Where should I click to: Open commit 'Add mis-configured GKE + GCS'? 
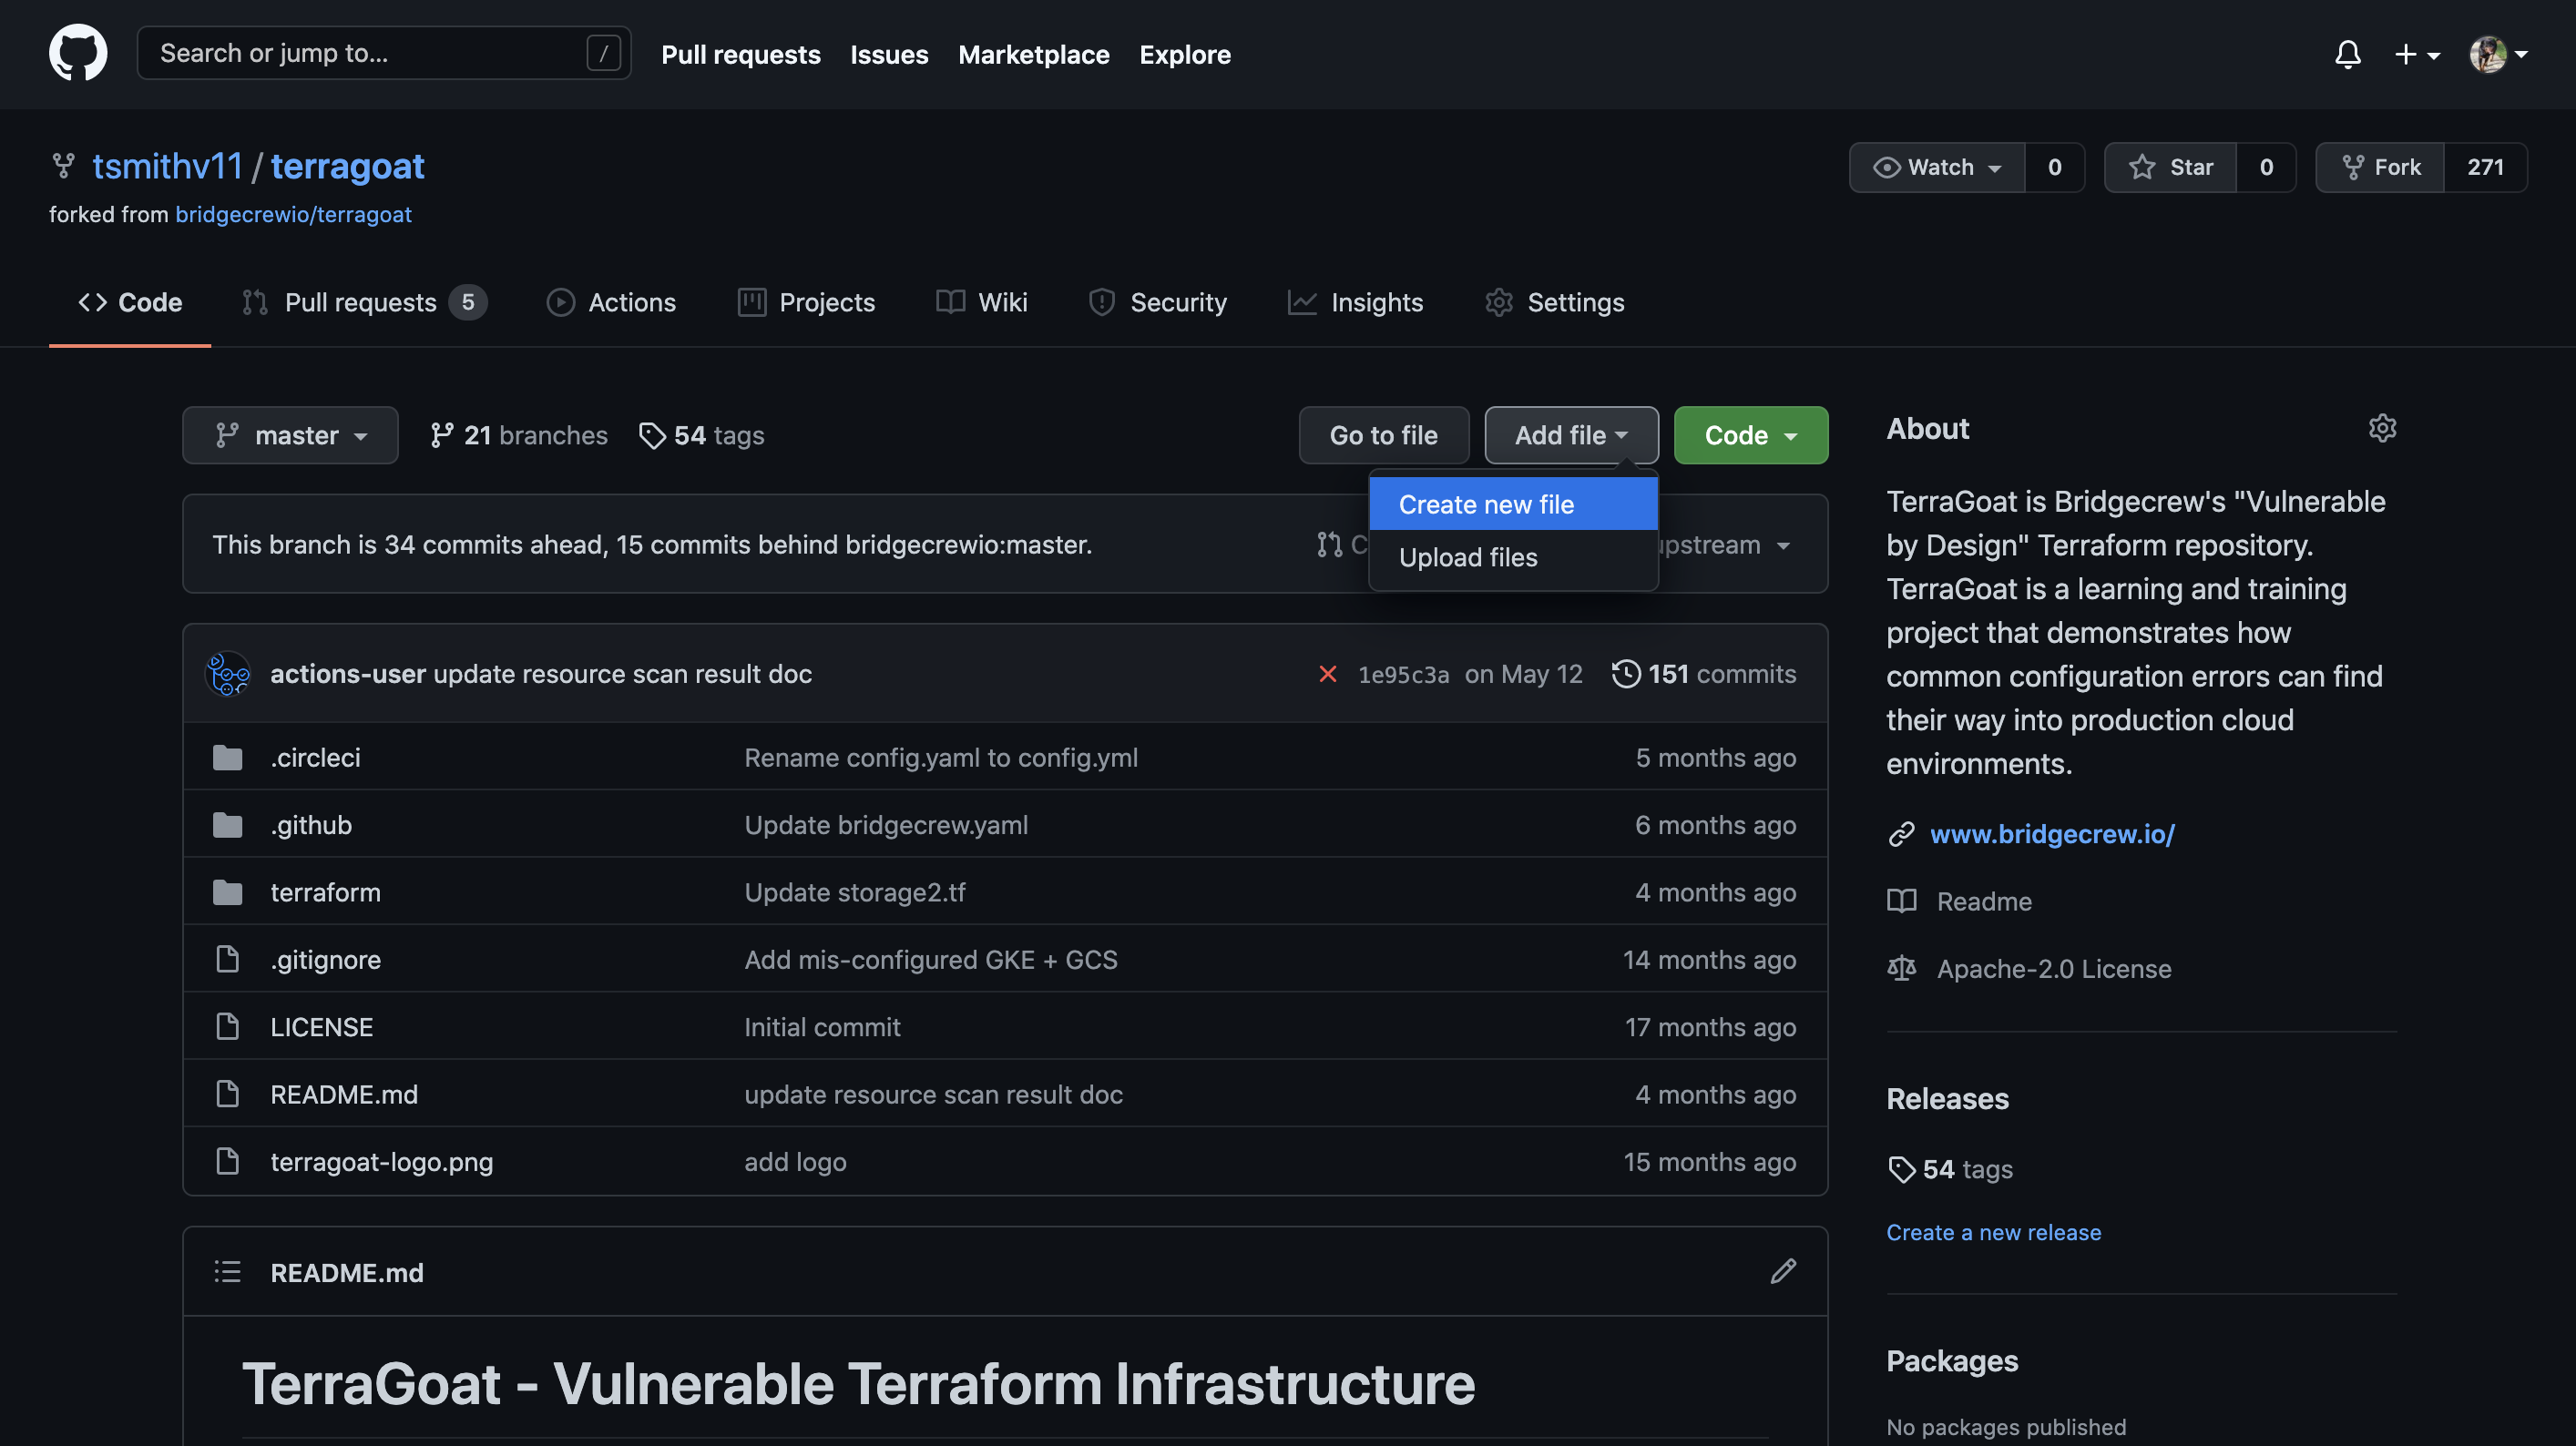pyautogui.click(x=930, y=959)
